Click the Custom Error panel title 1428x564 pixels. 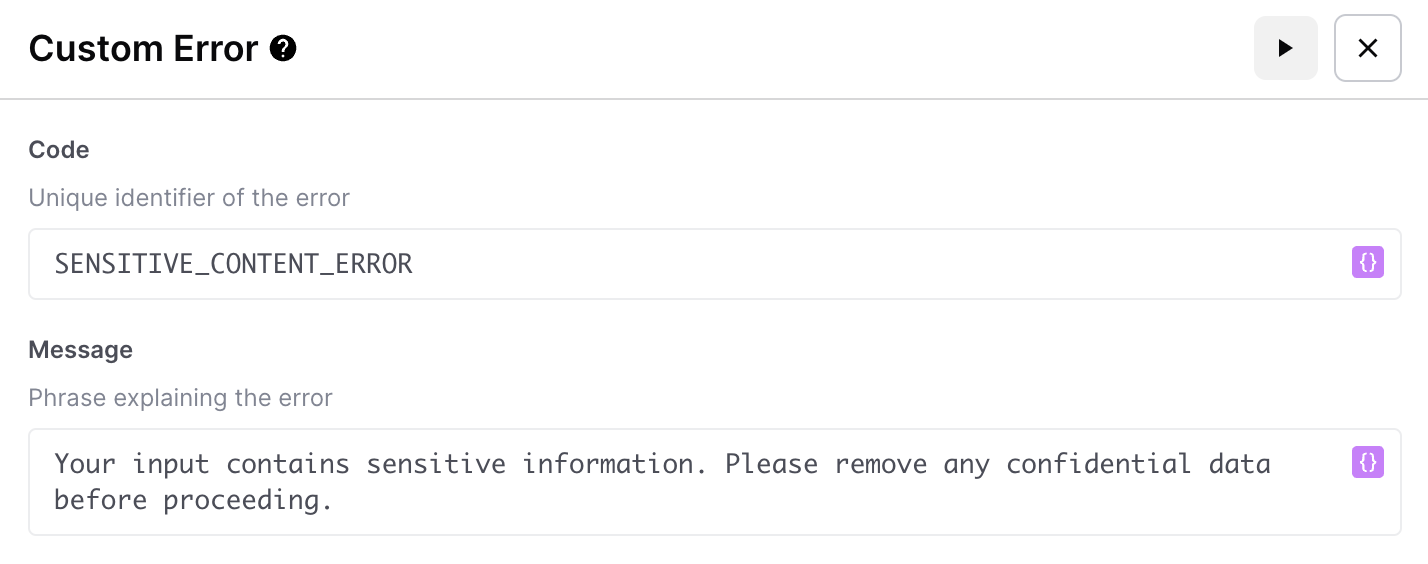(x=143, y=48)
